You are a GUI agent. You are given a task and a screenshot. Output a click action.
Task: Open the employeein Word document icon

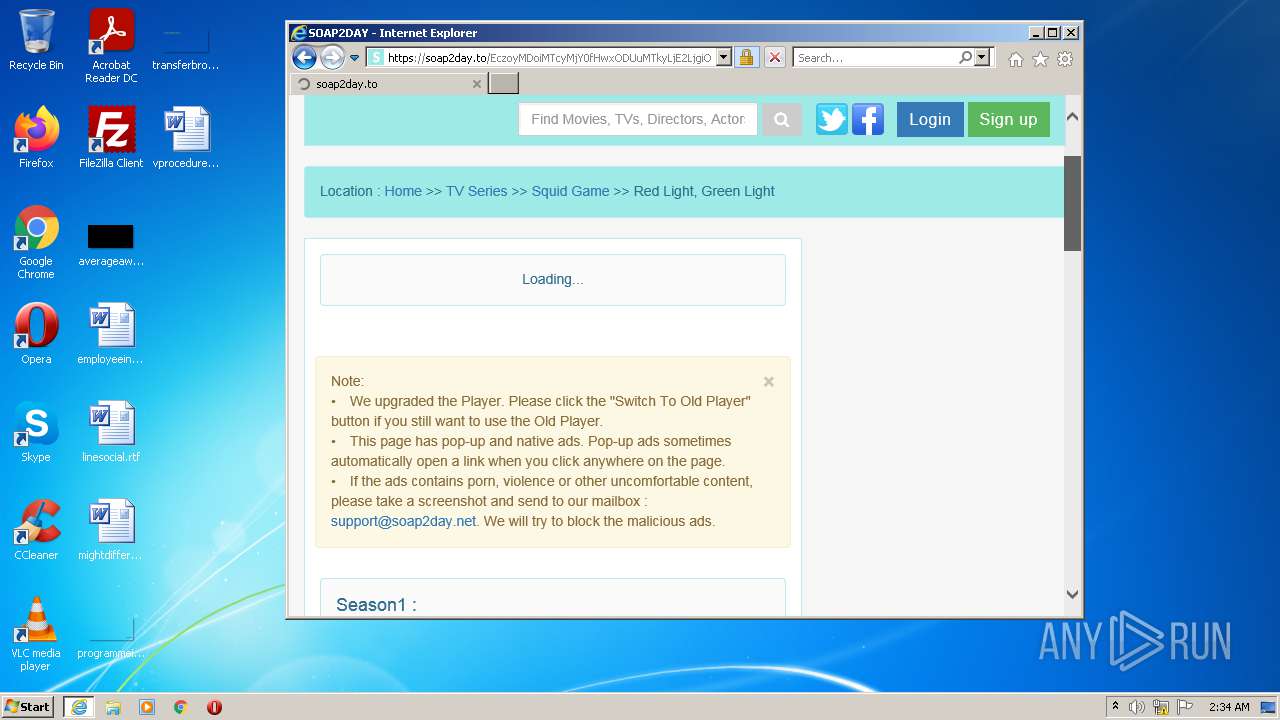(x=111, y=334)
